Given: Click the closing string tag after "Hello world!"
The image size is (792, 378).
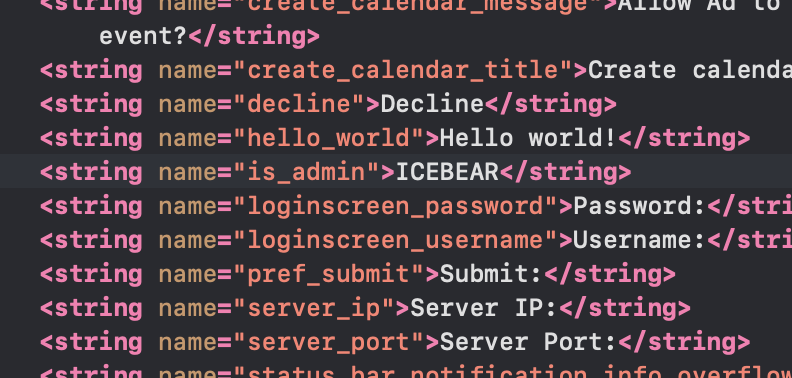Looking at the screenshot, I should pos(684,138).
